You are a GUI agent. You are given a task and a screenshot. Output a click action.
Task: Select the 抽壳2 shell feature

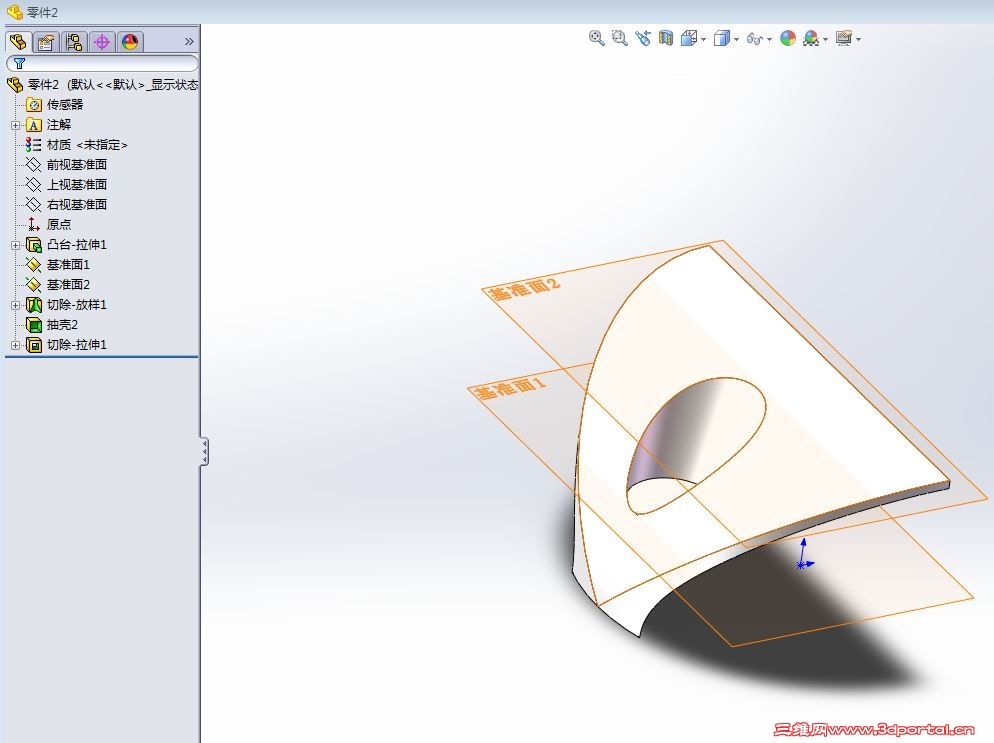coord(52,325)
